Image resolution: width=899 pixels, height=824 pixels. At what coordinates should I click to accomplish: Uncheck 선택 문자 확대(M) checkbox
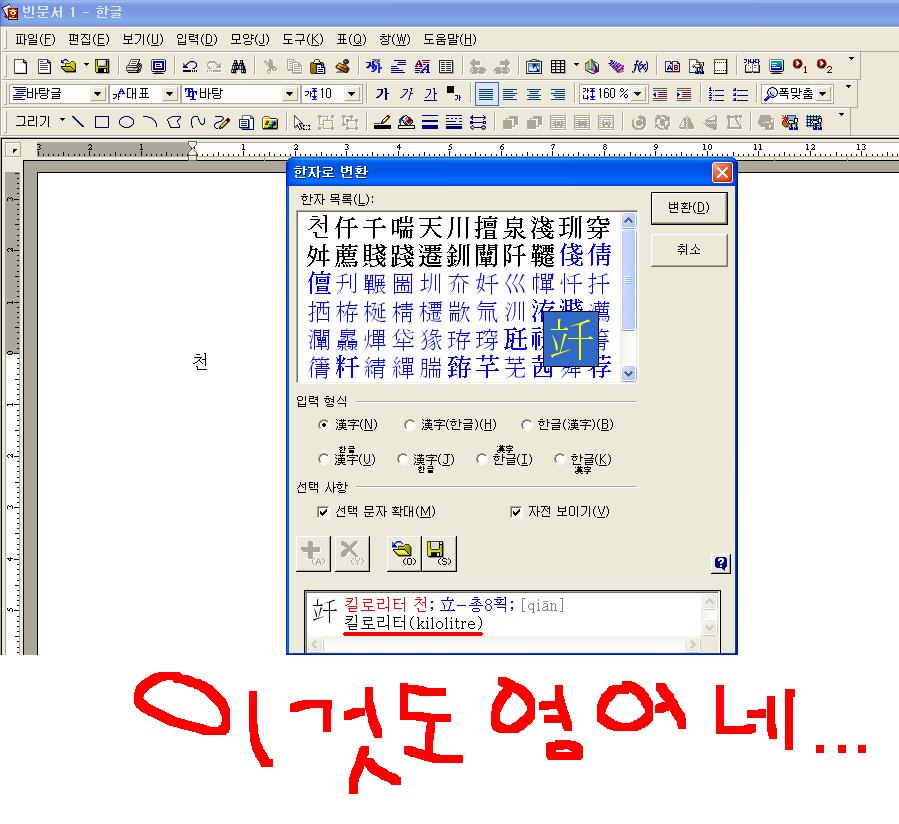click(x=323, y=512)
